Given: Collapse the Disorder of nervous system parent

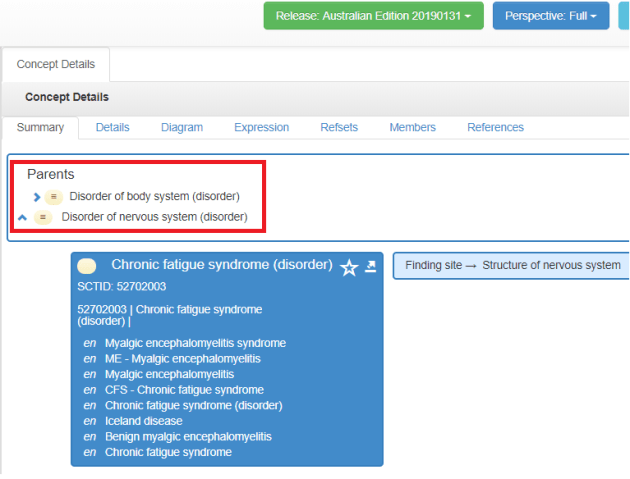Looking at the screenshot, I should pyautogui.click(x=23, y=217).
